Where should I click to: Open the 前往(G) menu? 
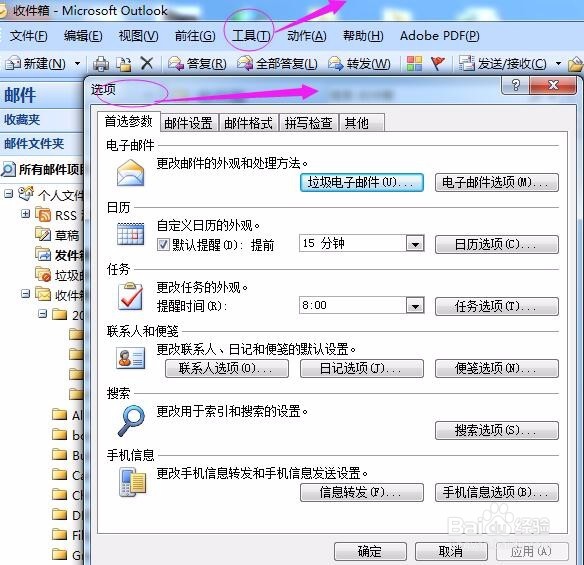tap(195, 36)
